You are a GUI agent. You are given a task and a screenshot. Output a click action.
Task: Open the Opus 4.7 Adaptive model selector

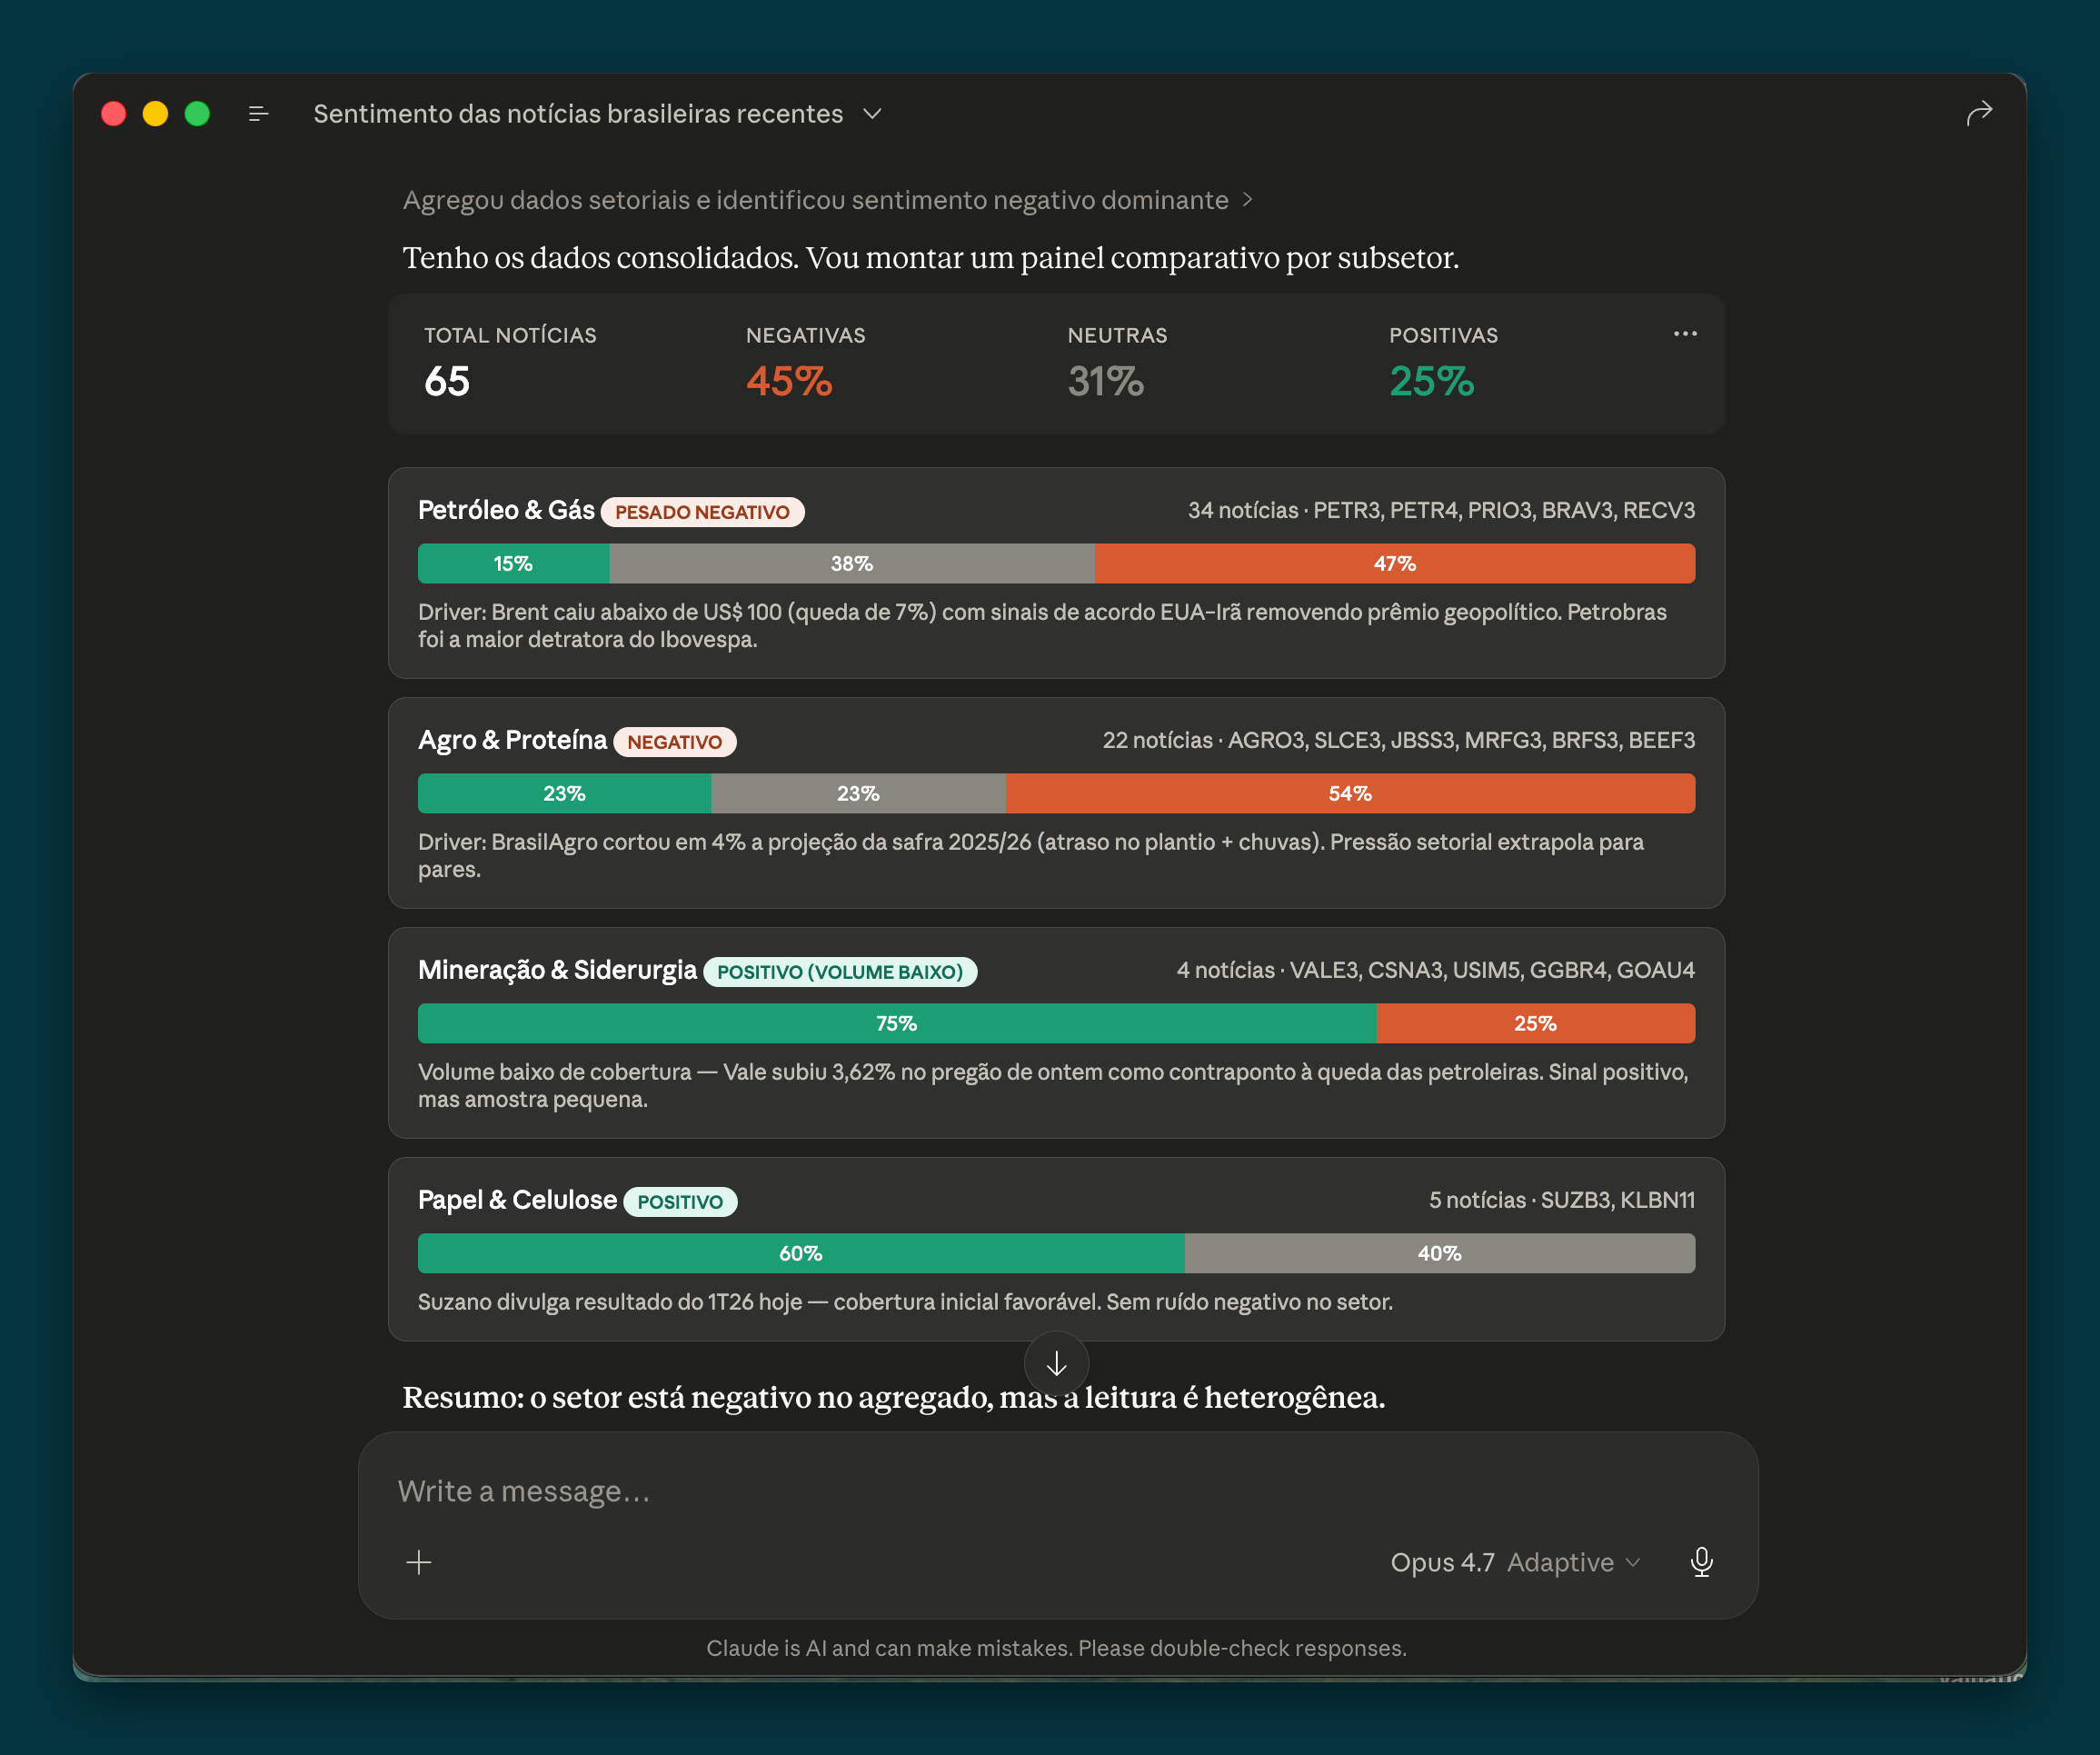coord(1514,1562)
